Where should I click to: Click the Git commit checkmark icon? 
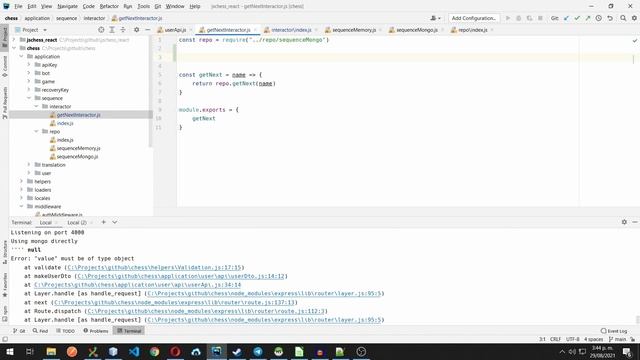(577, 18)
